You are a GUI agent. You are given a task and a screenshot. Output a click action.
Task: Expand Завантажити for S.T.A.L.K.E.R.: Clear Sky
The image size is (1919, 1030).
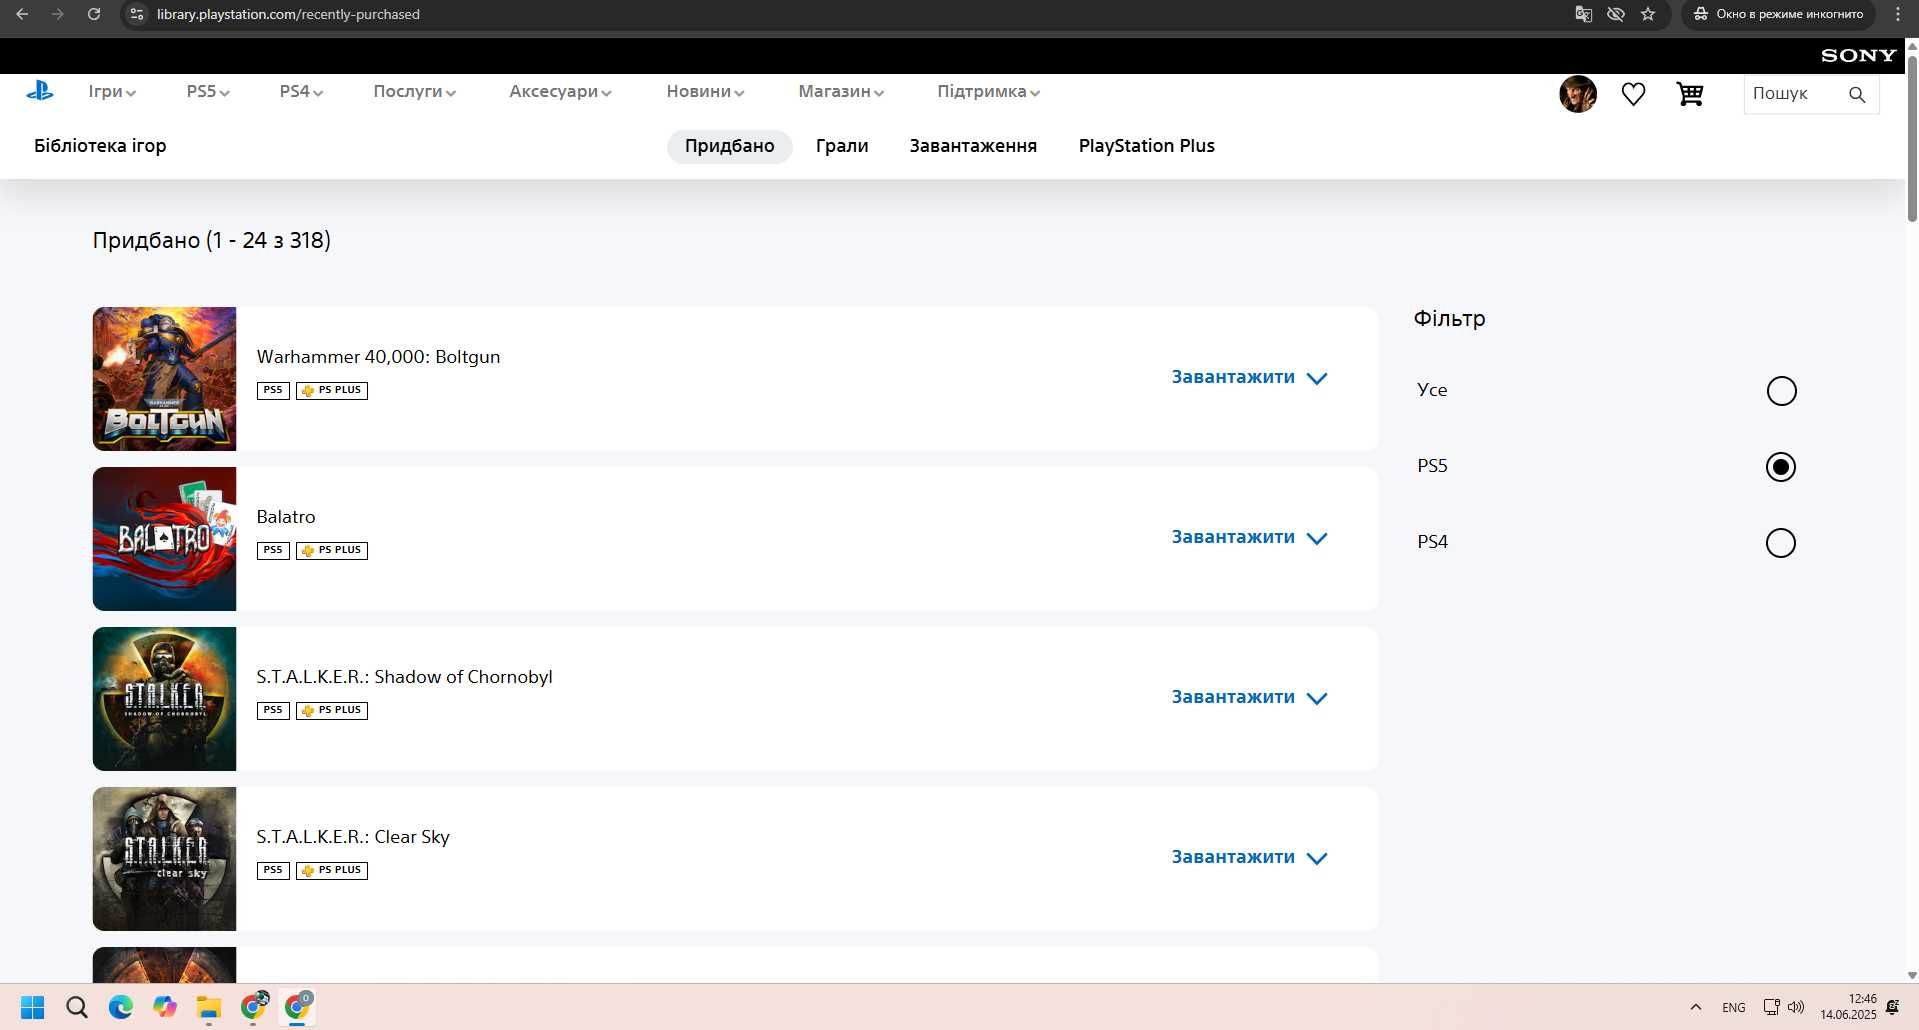click(x=1249, y=857)
